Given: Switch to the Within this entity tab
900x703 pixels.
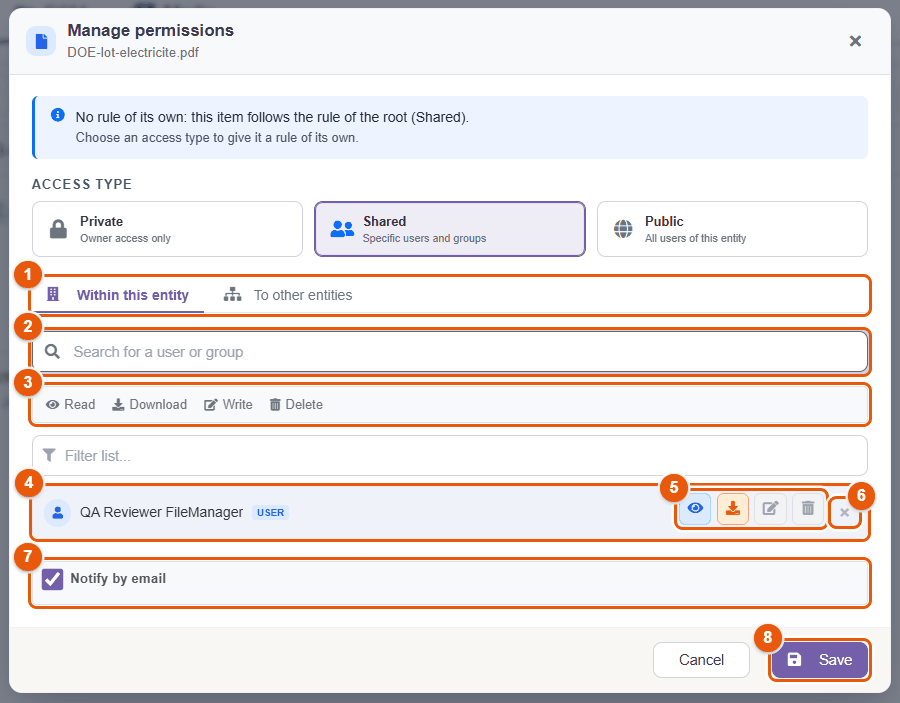Looking at the screenshot, I should [x=119, y=295].
